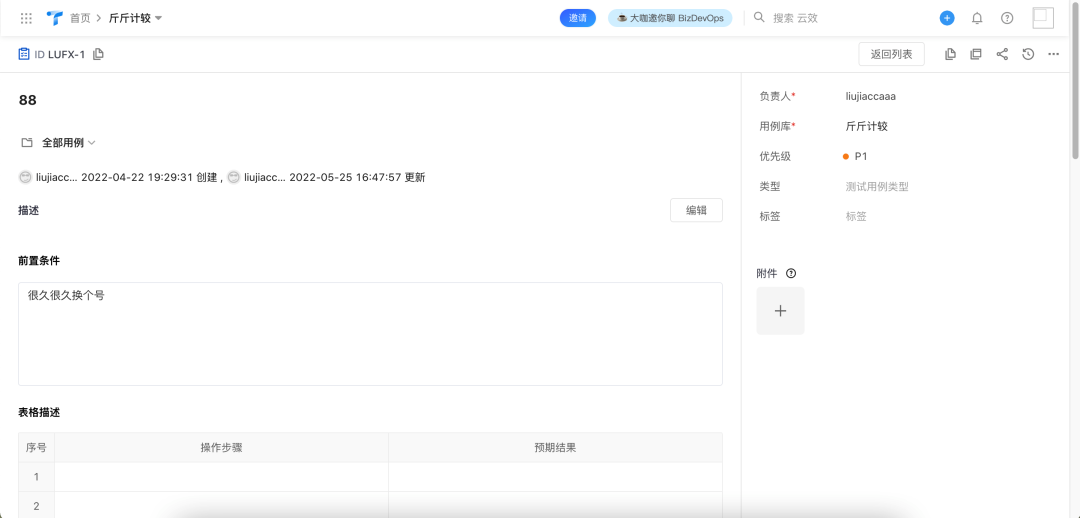Click the 操作步骤 column header
Screen dimensions: 1080x518
pyautogui.click(x=221, y=447)
